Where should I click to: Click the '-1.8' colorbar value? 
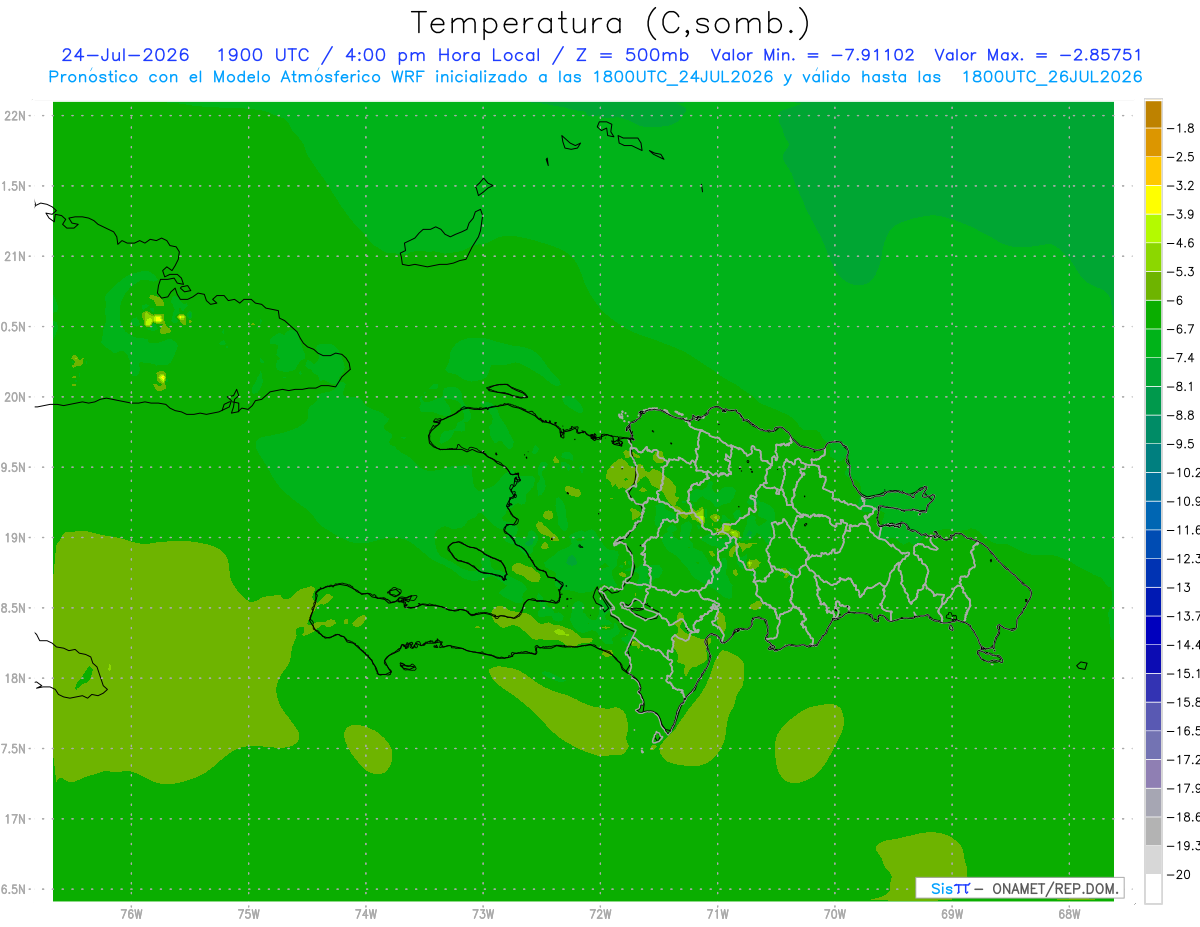[1179, 128]
